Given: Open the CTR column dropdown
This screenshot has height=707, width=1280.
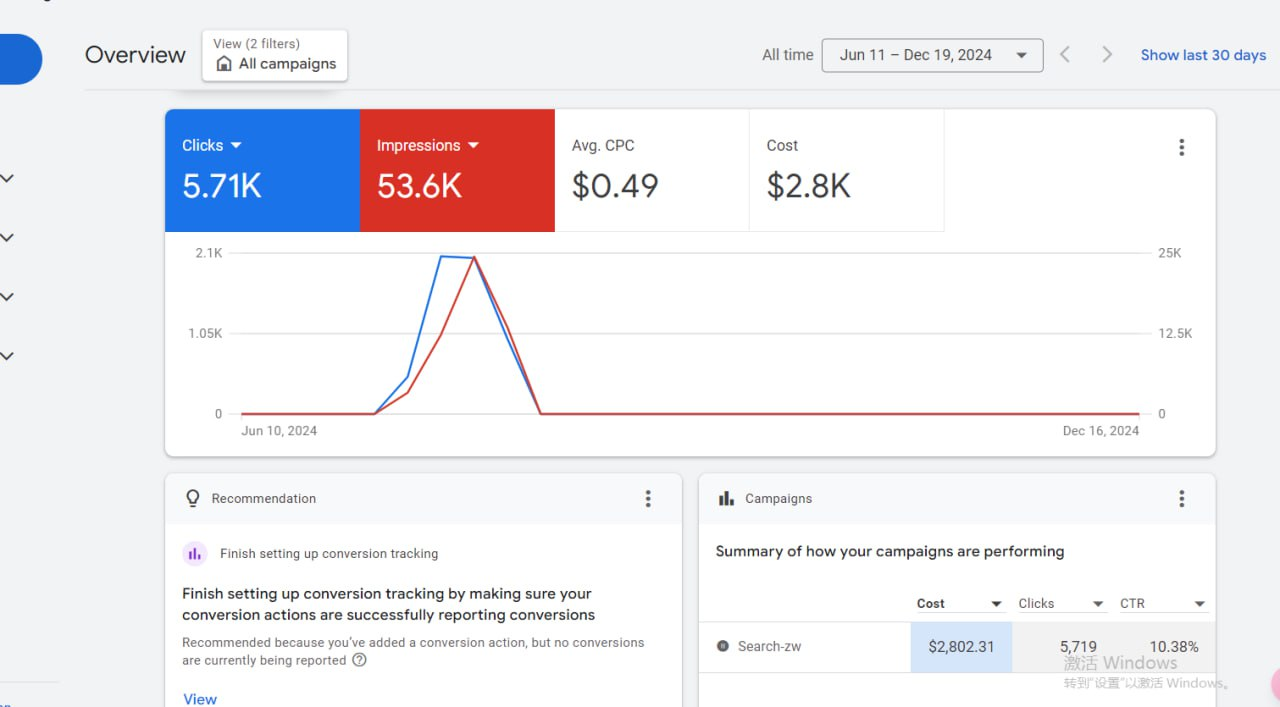Looking at the screenshot, I should click(1199, 604).
